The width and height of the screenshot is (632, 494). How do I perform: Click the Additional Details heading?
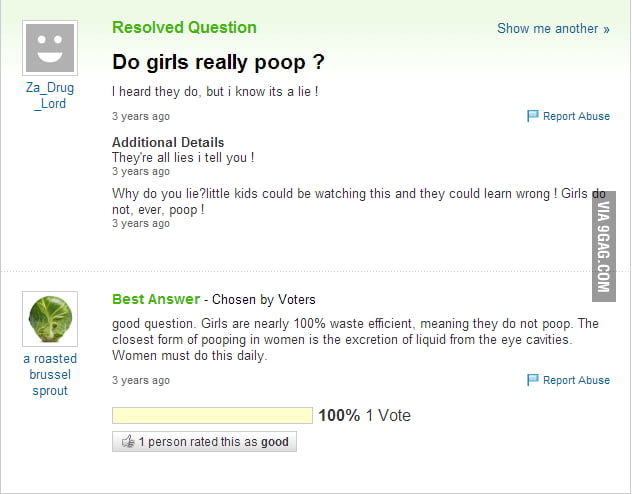[168, 142]
